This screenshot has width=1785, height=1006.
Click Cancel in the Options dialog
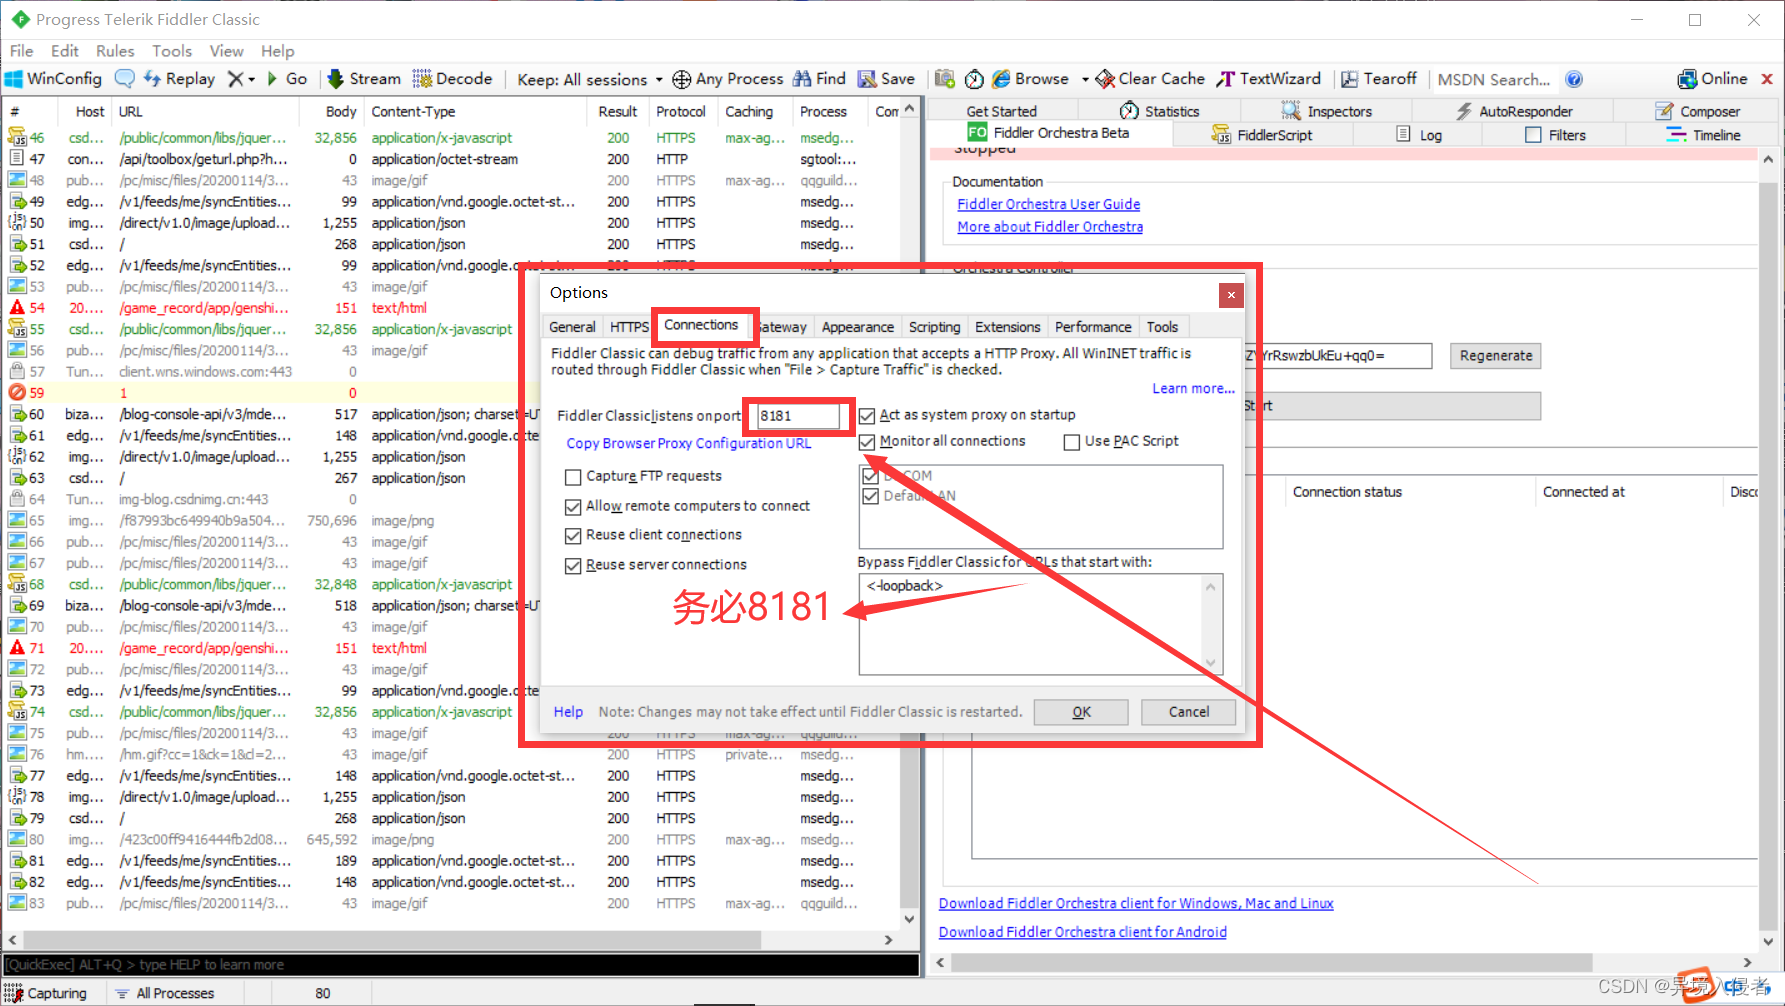[1188, 712]
